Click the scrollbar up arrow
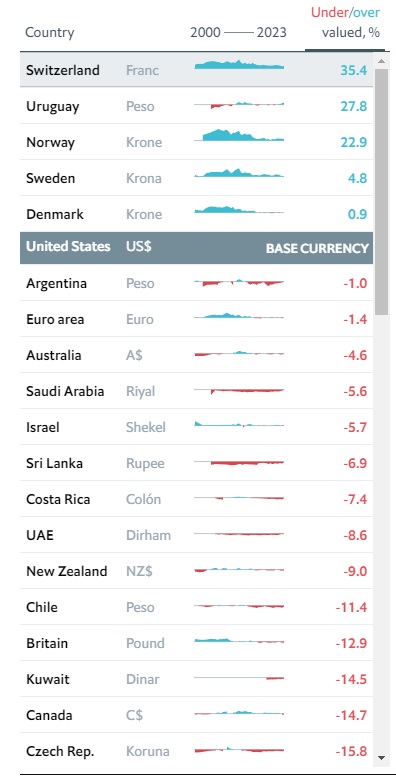 point(381,61)
